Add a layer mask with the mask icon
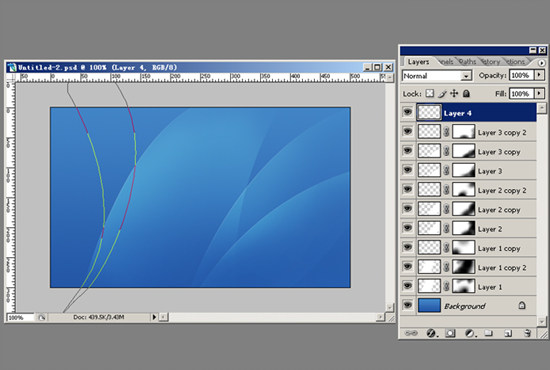550x370 pixels. click(450, 333)
